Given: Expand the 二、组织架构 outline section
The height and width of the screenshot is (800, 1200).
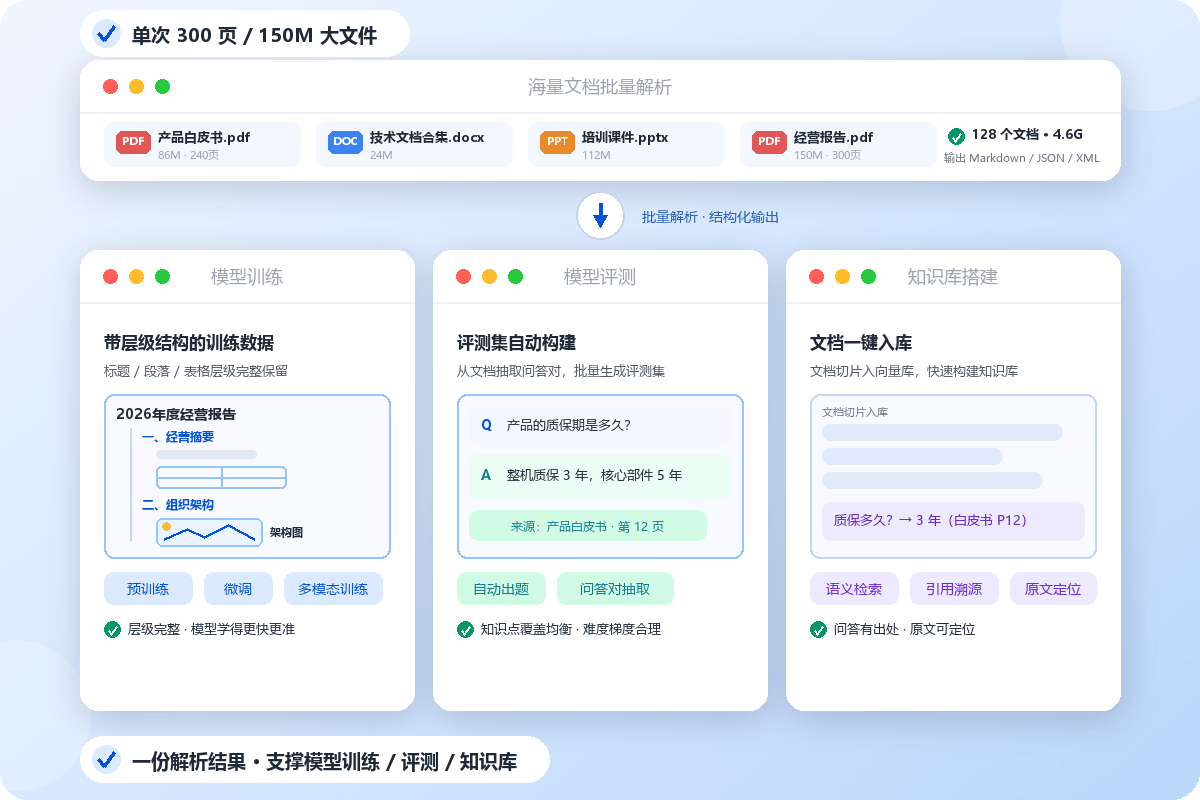Looking at the screenshot, I should 178,505.
